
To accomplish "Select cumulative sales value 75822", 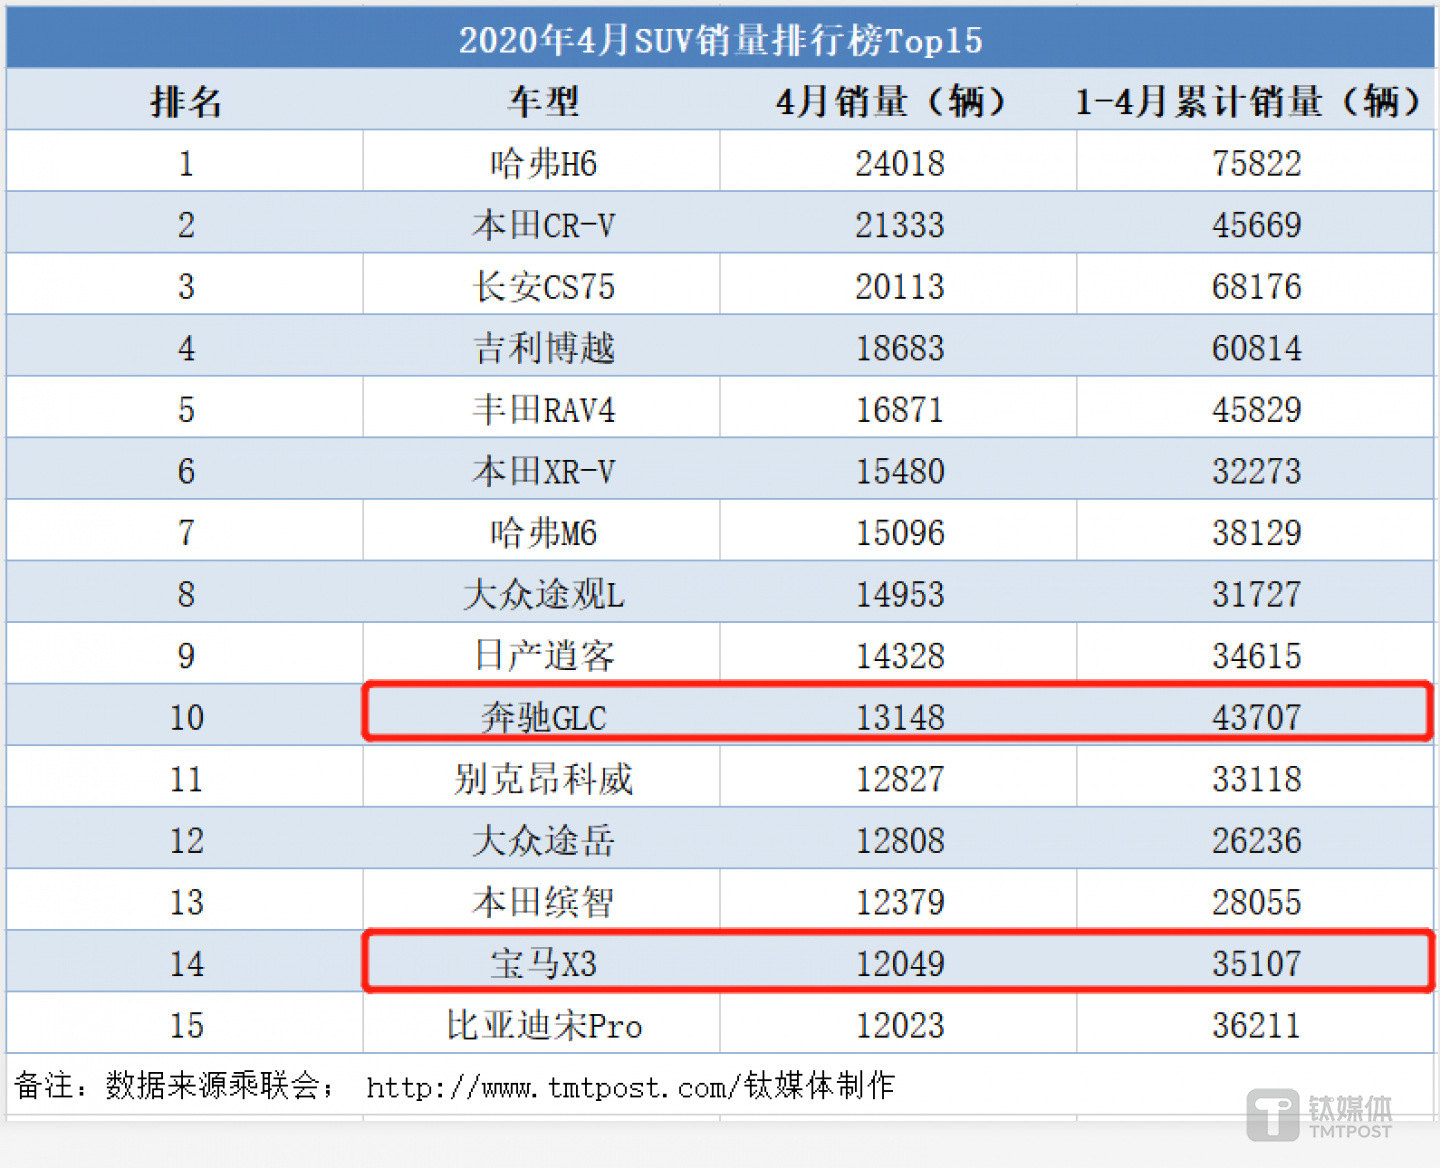I will pos(1256,163).
